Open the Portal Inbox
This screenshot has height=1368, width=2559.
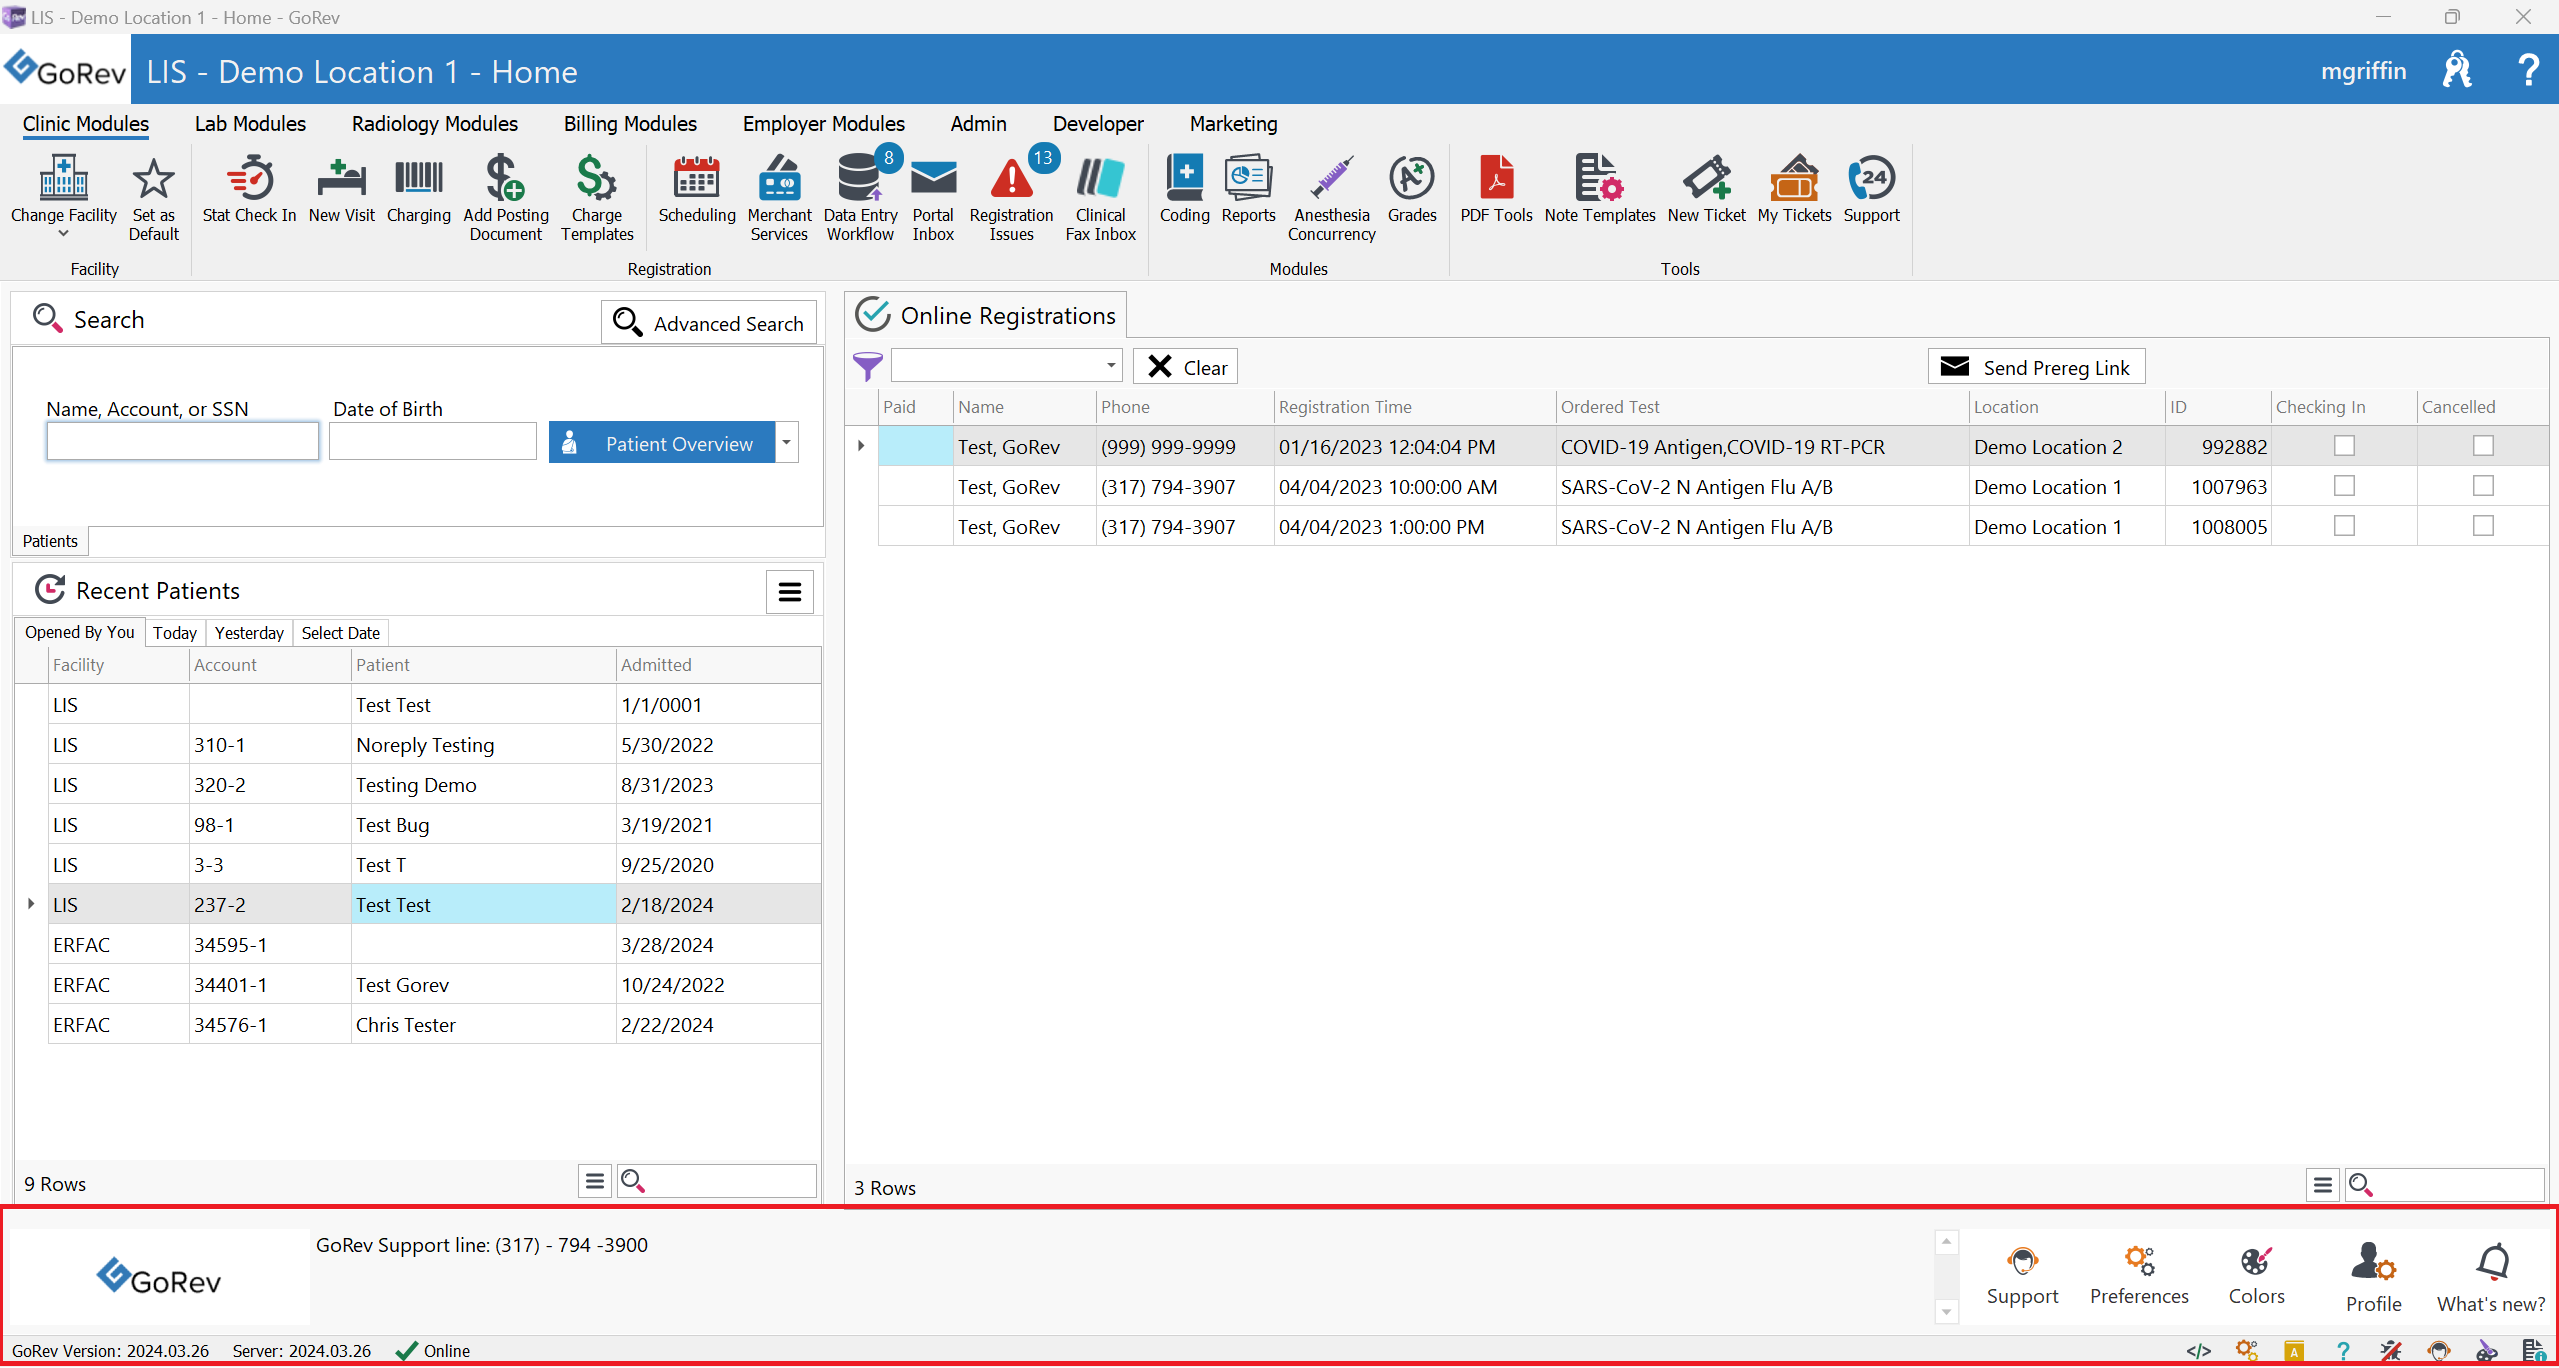tap(933, 198)
